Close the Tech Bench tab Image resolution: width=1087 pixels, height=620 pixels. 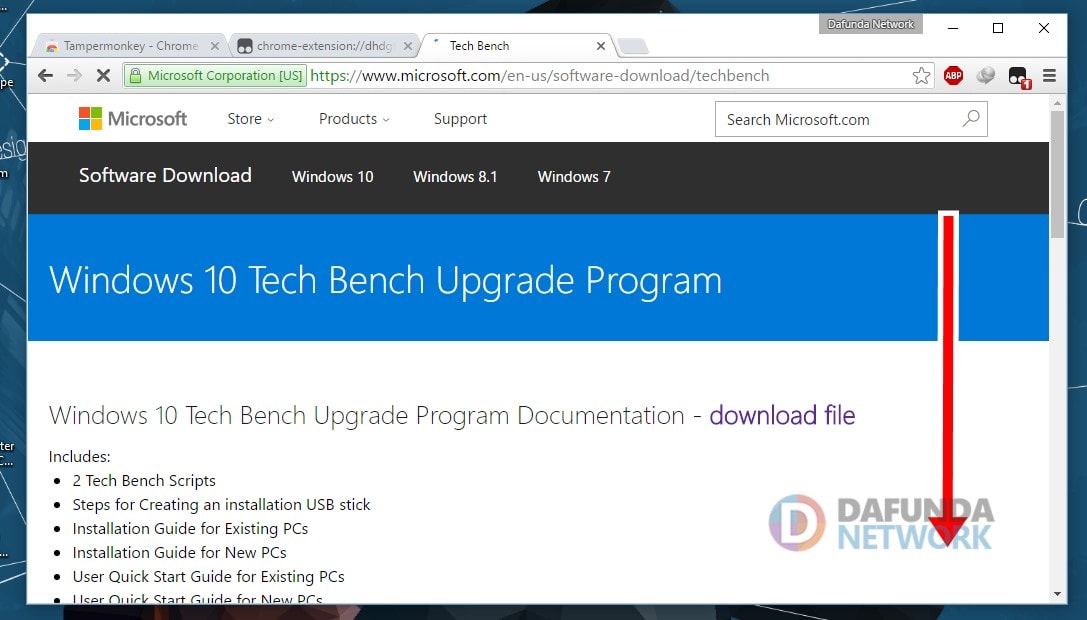(601, 46)
